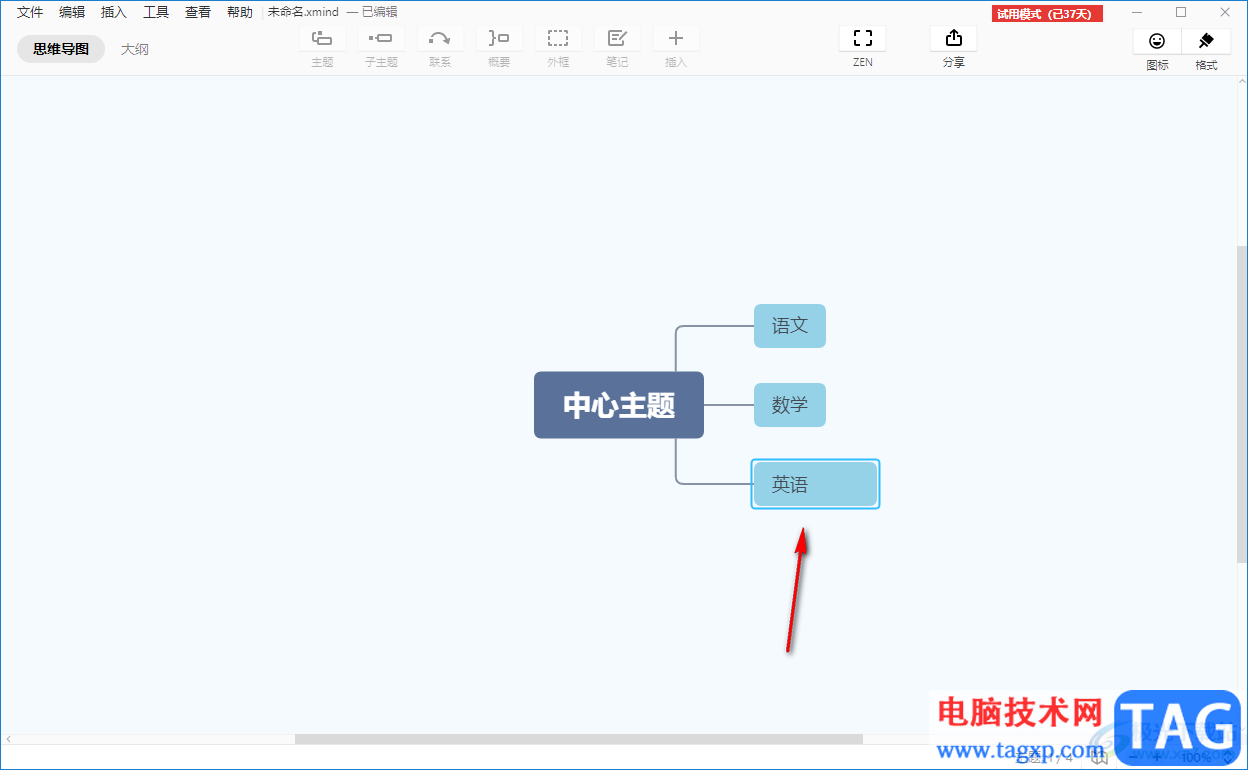The width and height of the screenshot is (1248, 770).
Task: Close the XMind window
Action: click(x=1225, y=12)
